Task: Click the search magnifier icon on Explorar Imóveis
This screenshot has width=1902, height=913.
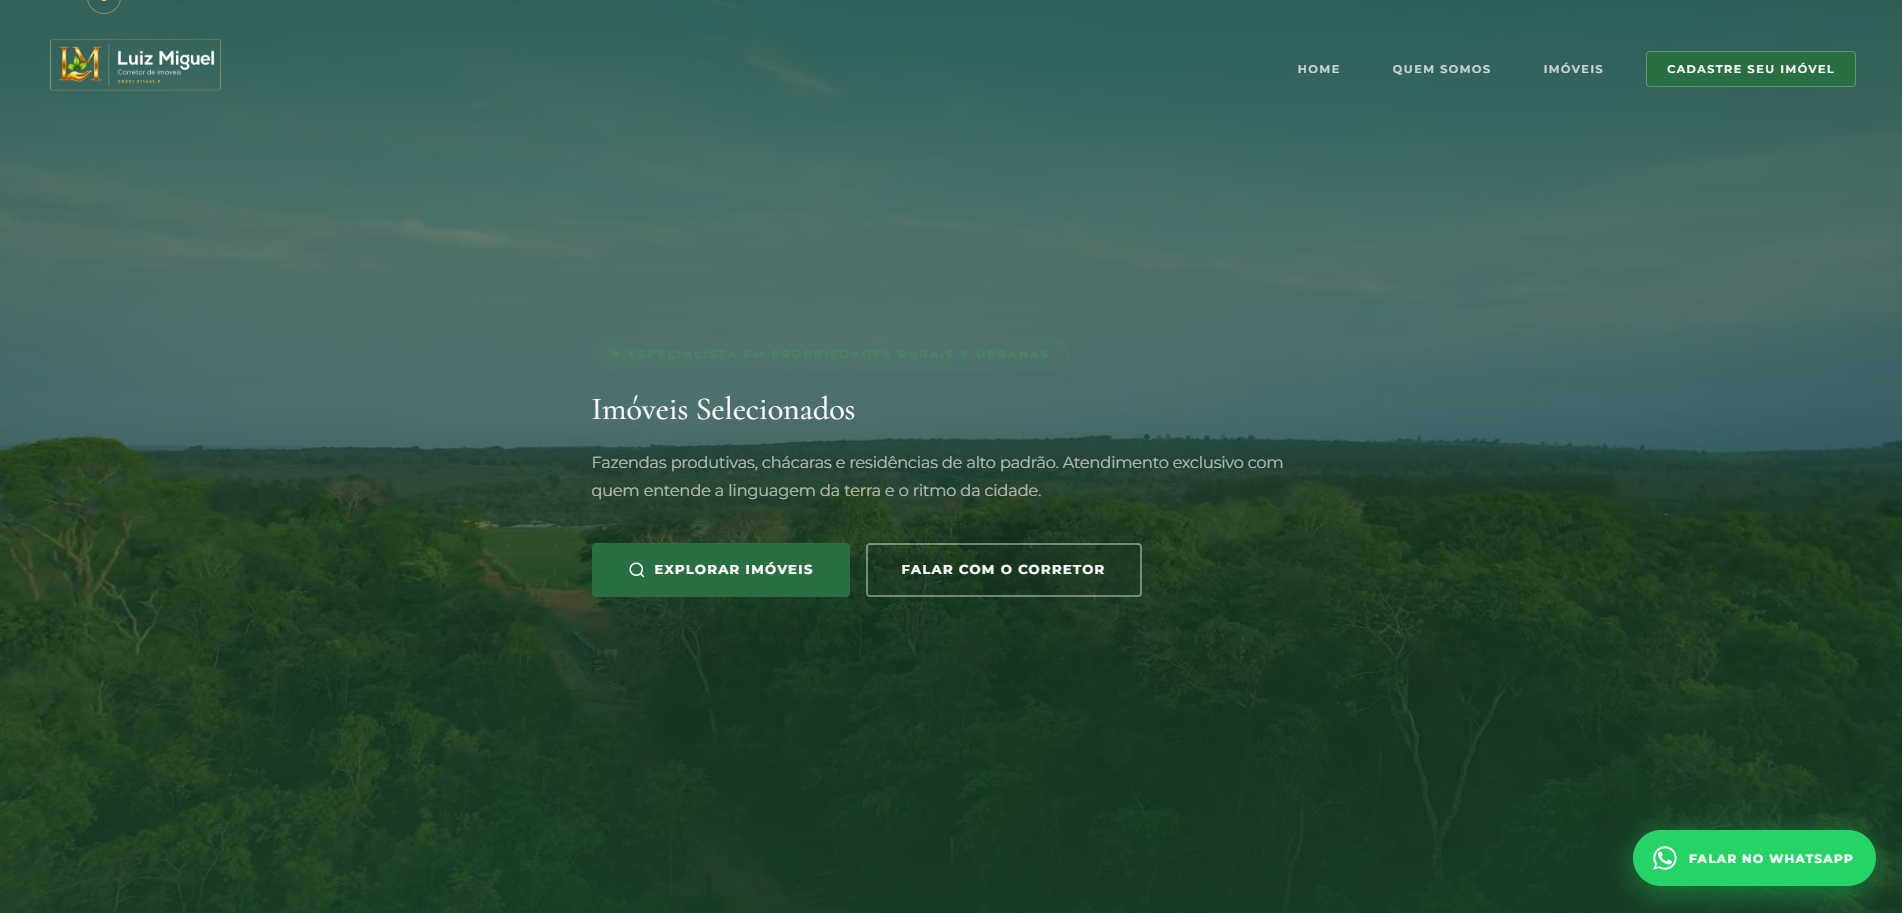Action: click(x=636, y=570)
